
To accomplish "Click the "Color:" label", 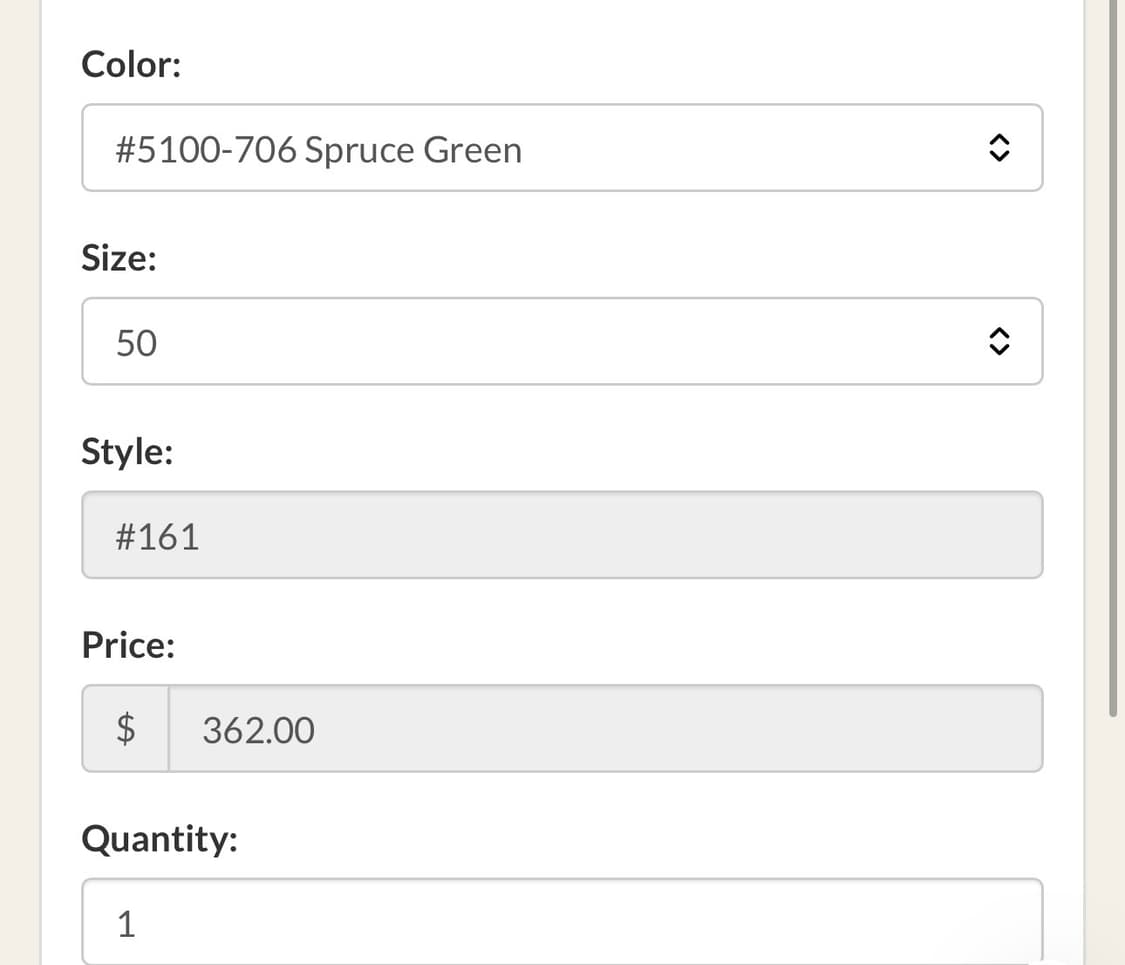I will coord(131,65).
